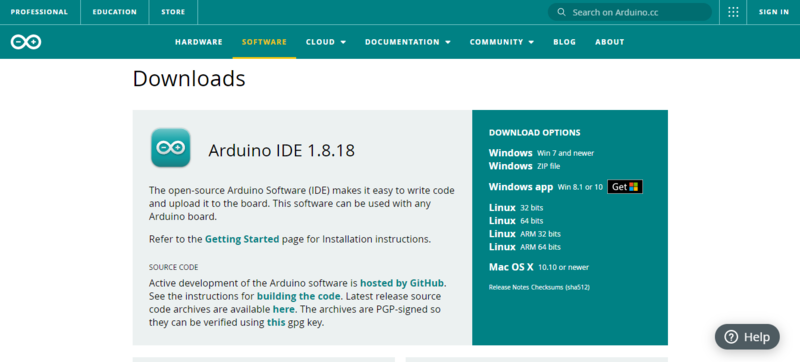Viewport: 800px width, 362px height.
Task: Open building the code instructions
Action: pyautogui.click(x=298, y=296)
